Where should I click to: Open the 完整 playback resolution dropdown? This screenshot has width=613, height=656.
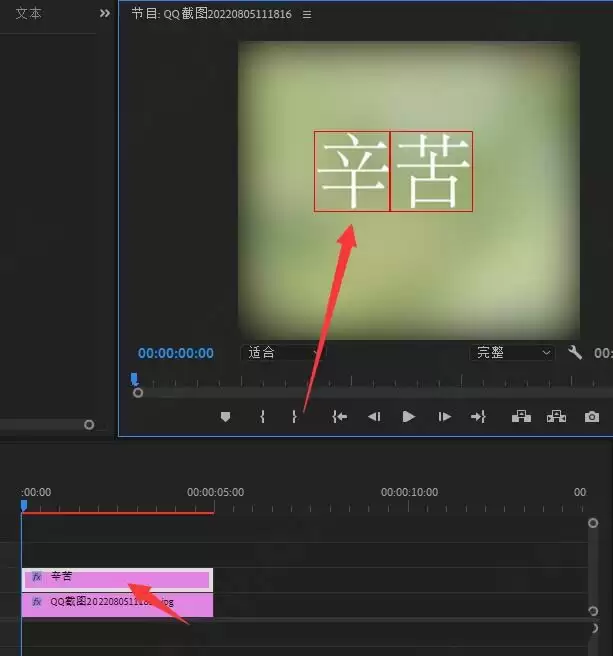tap(513, 353)
